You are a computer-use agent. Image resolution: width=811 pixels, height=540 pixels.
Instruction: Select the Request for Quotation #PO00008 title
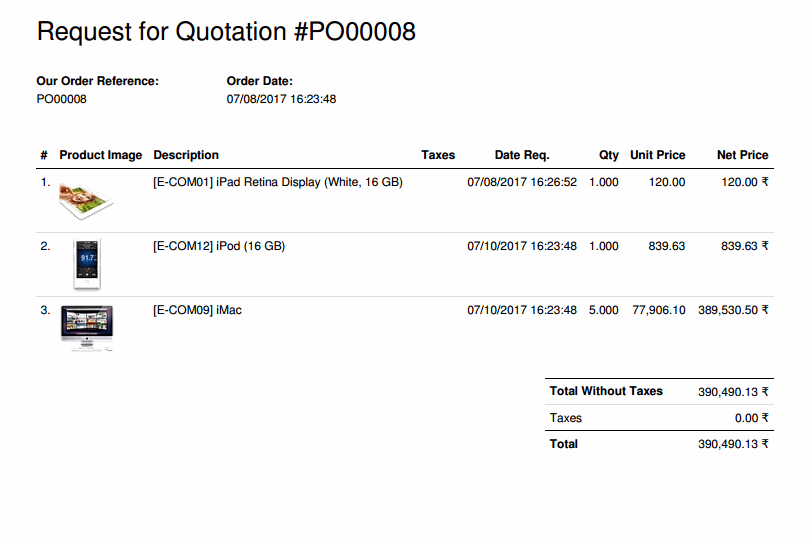pos(226,32)
